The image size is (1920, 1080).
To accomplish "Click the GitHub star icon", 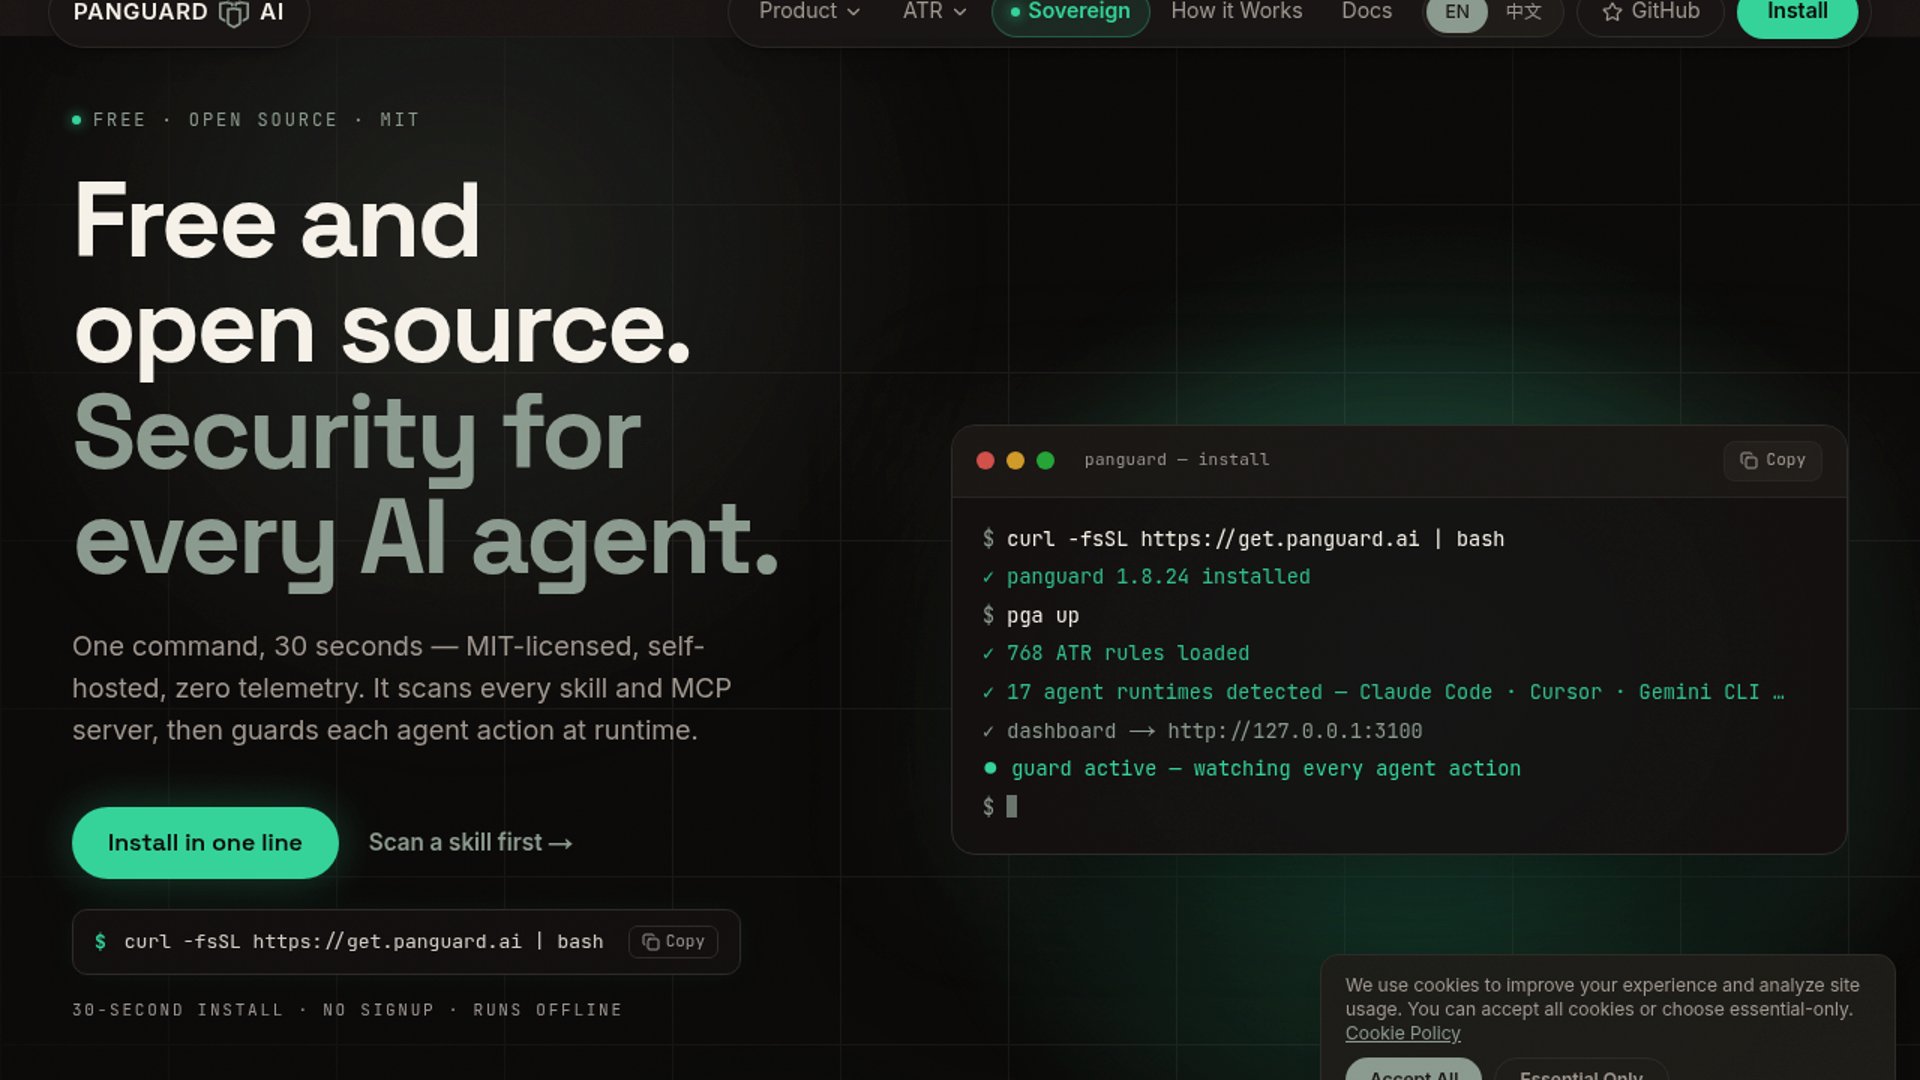I will (x=1612, y=13).
